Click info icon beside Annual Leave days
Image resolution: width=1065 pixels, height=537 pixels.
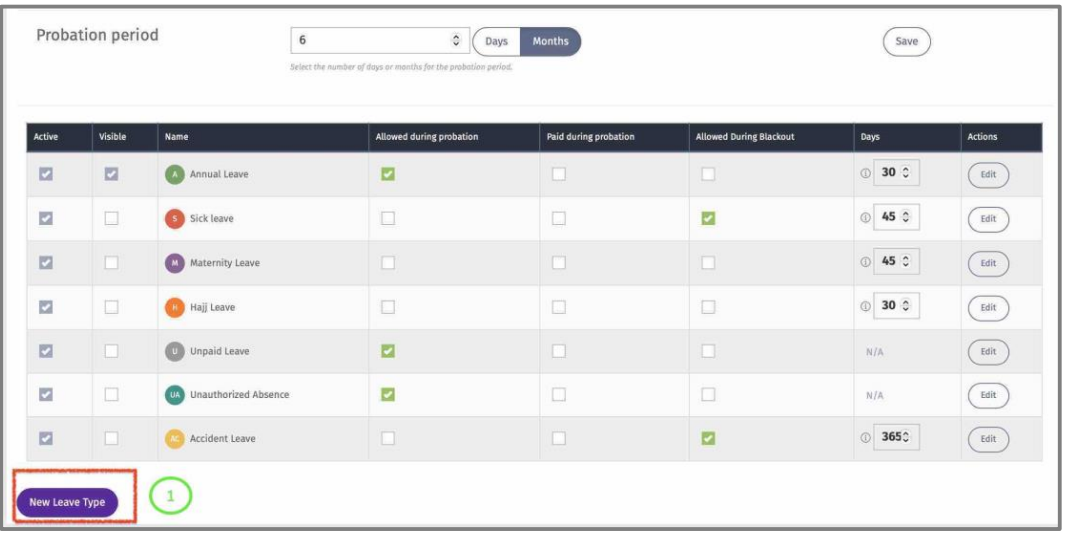click(865, 173)
